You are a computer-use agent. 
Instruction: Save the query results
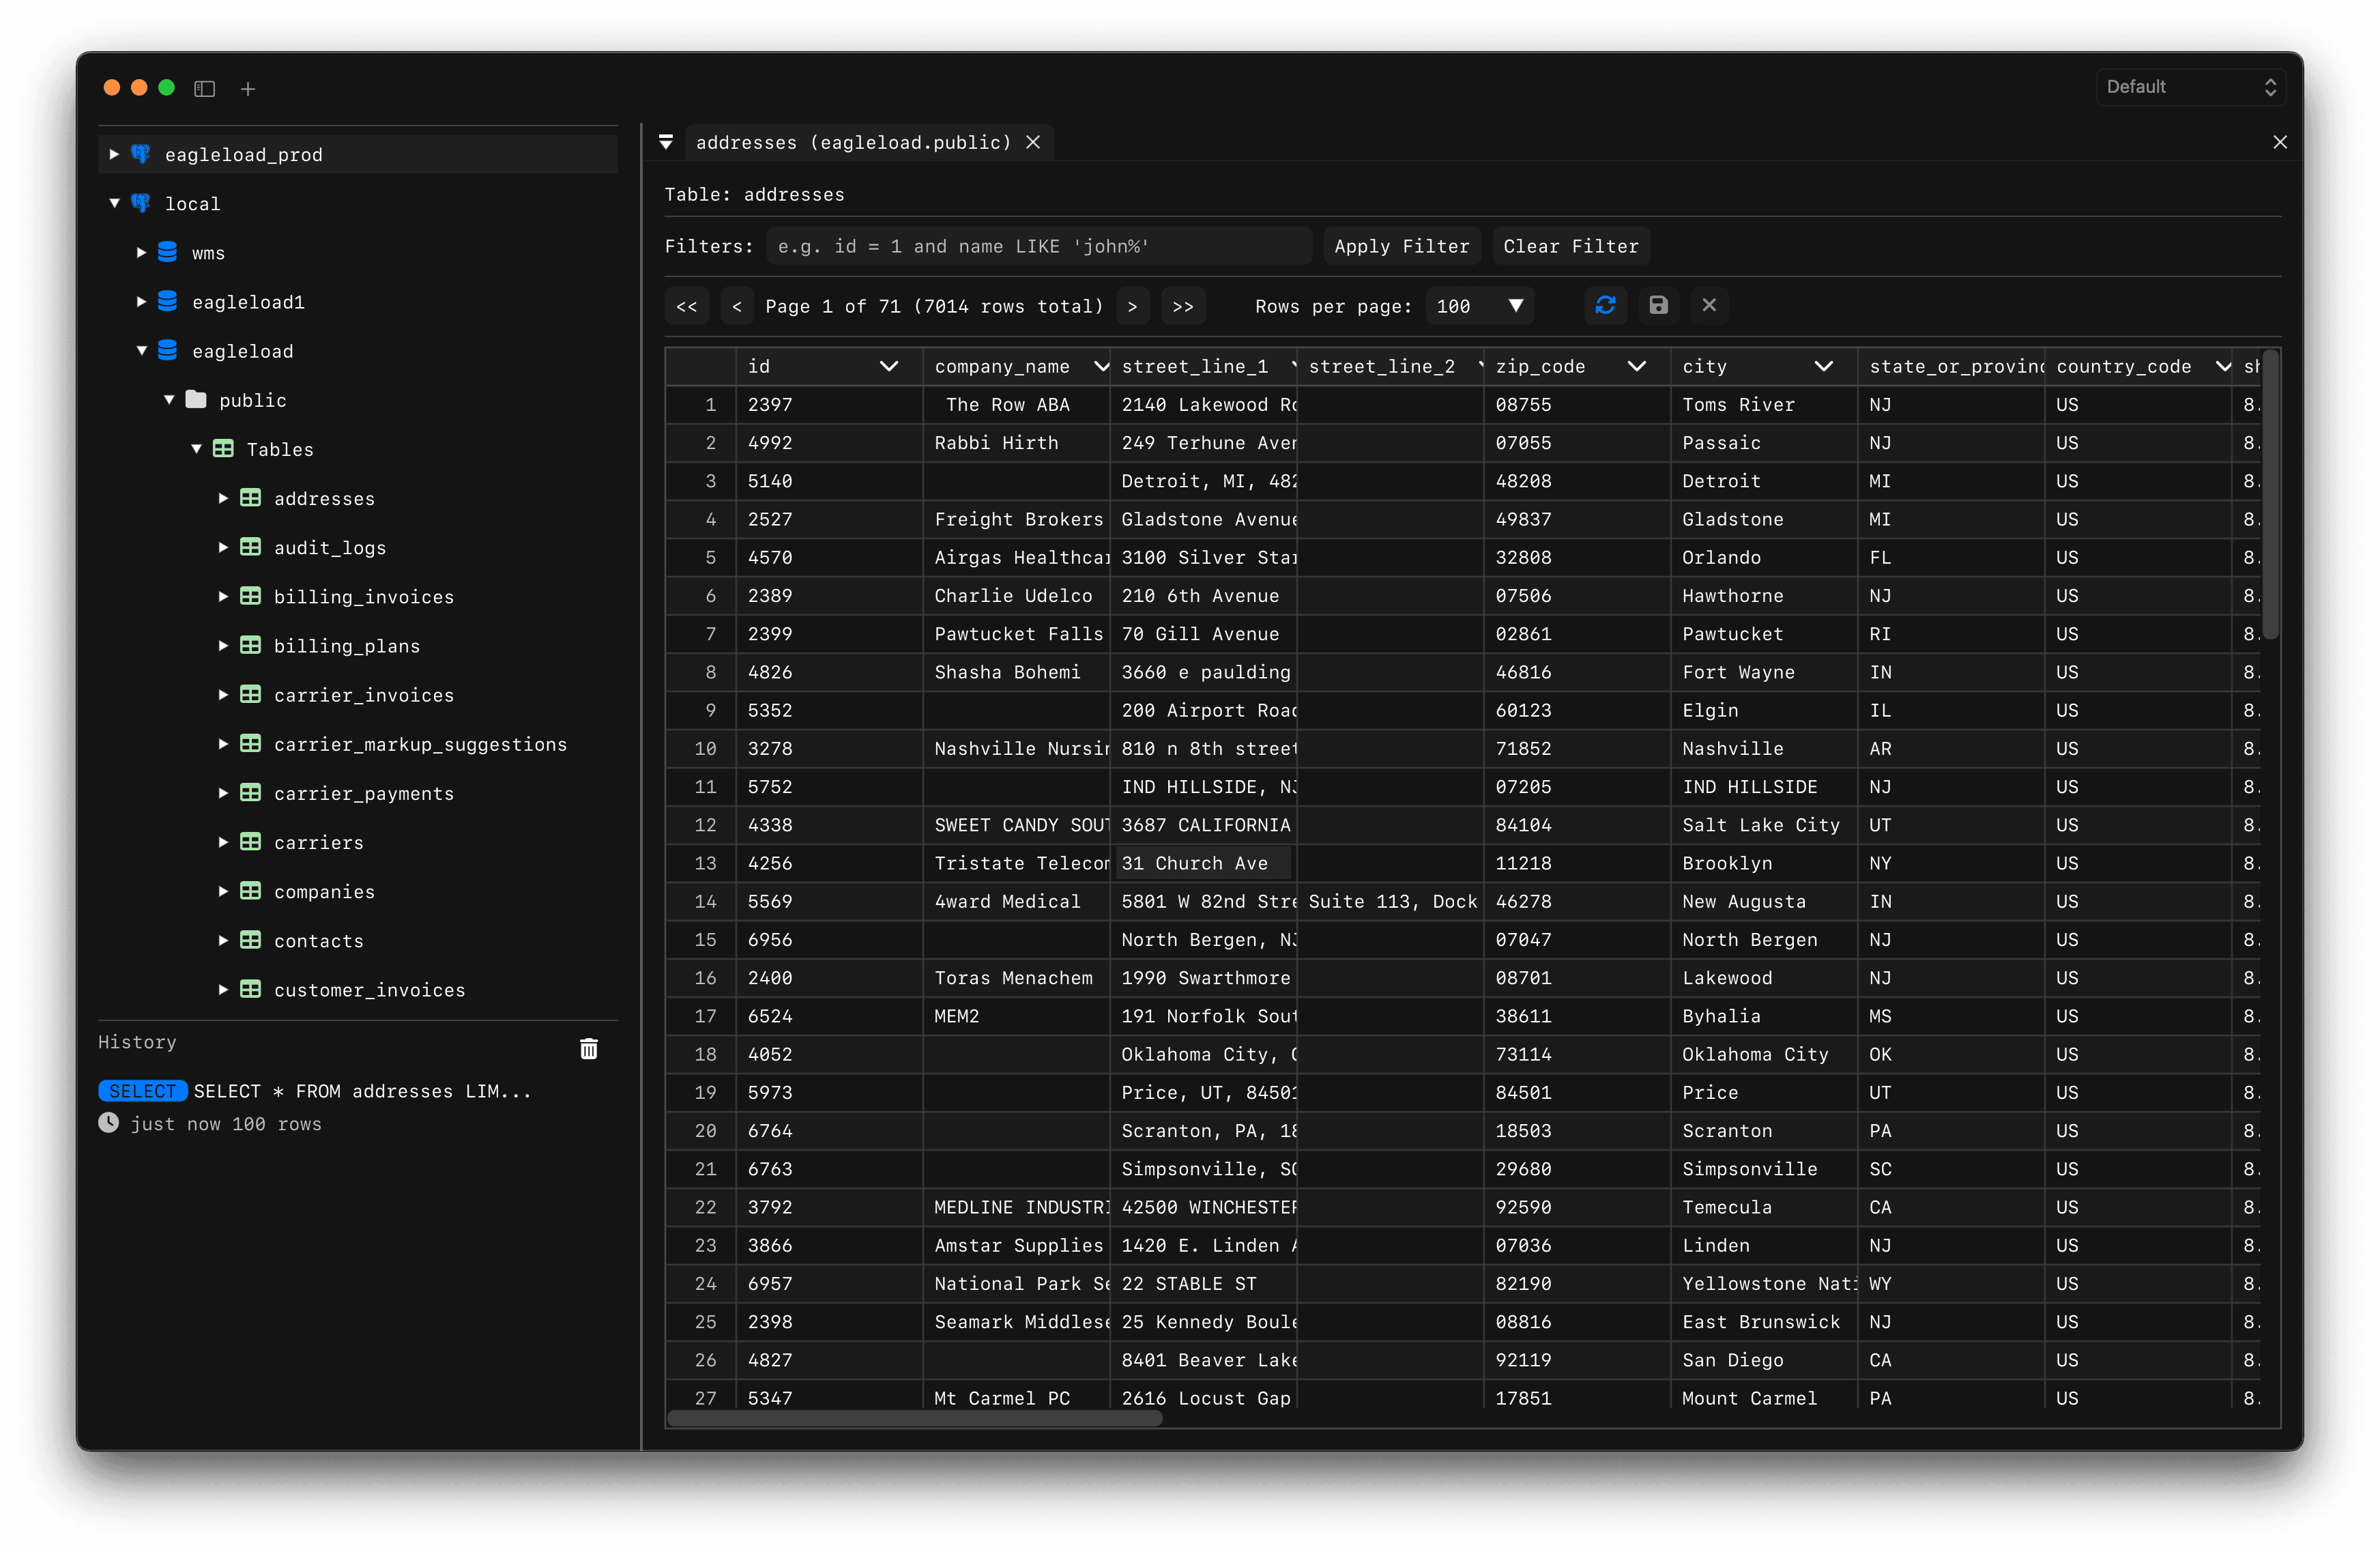point(1658,306)
